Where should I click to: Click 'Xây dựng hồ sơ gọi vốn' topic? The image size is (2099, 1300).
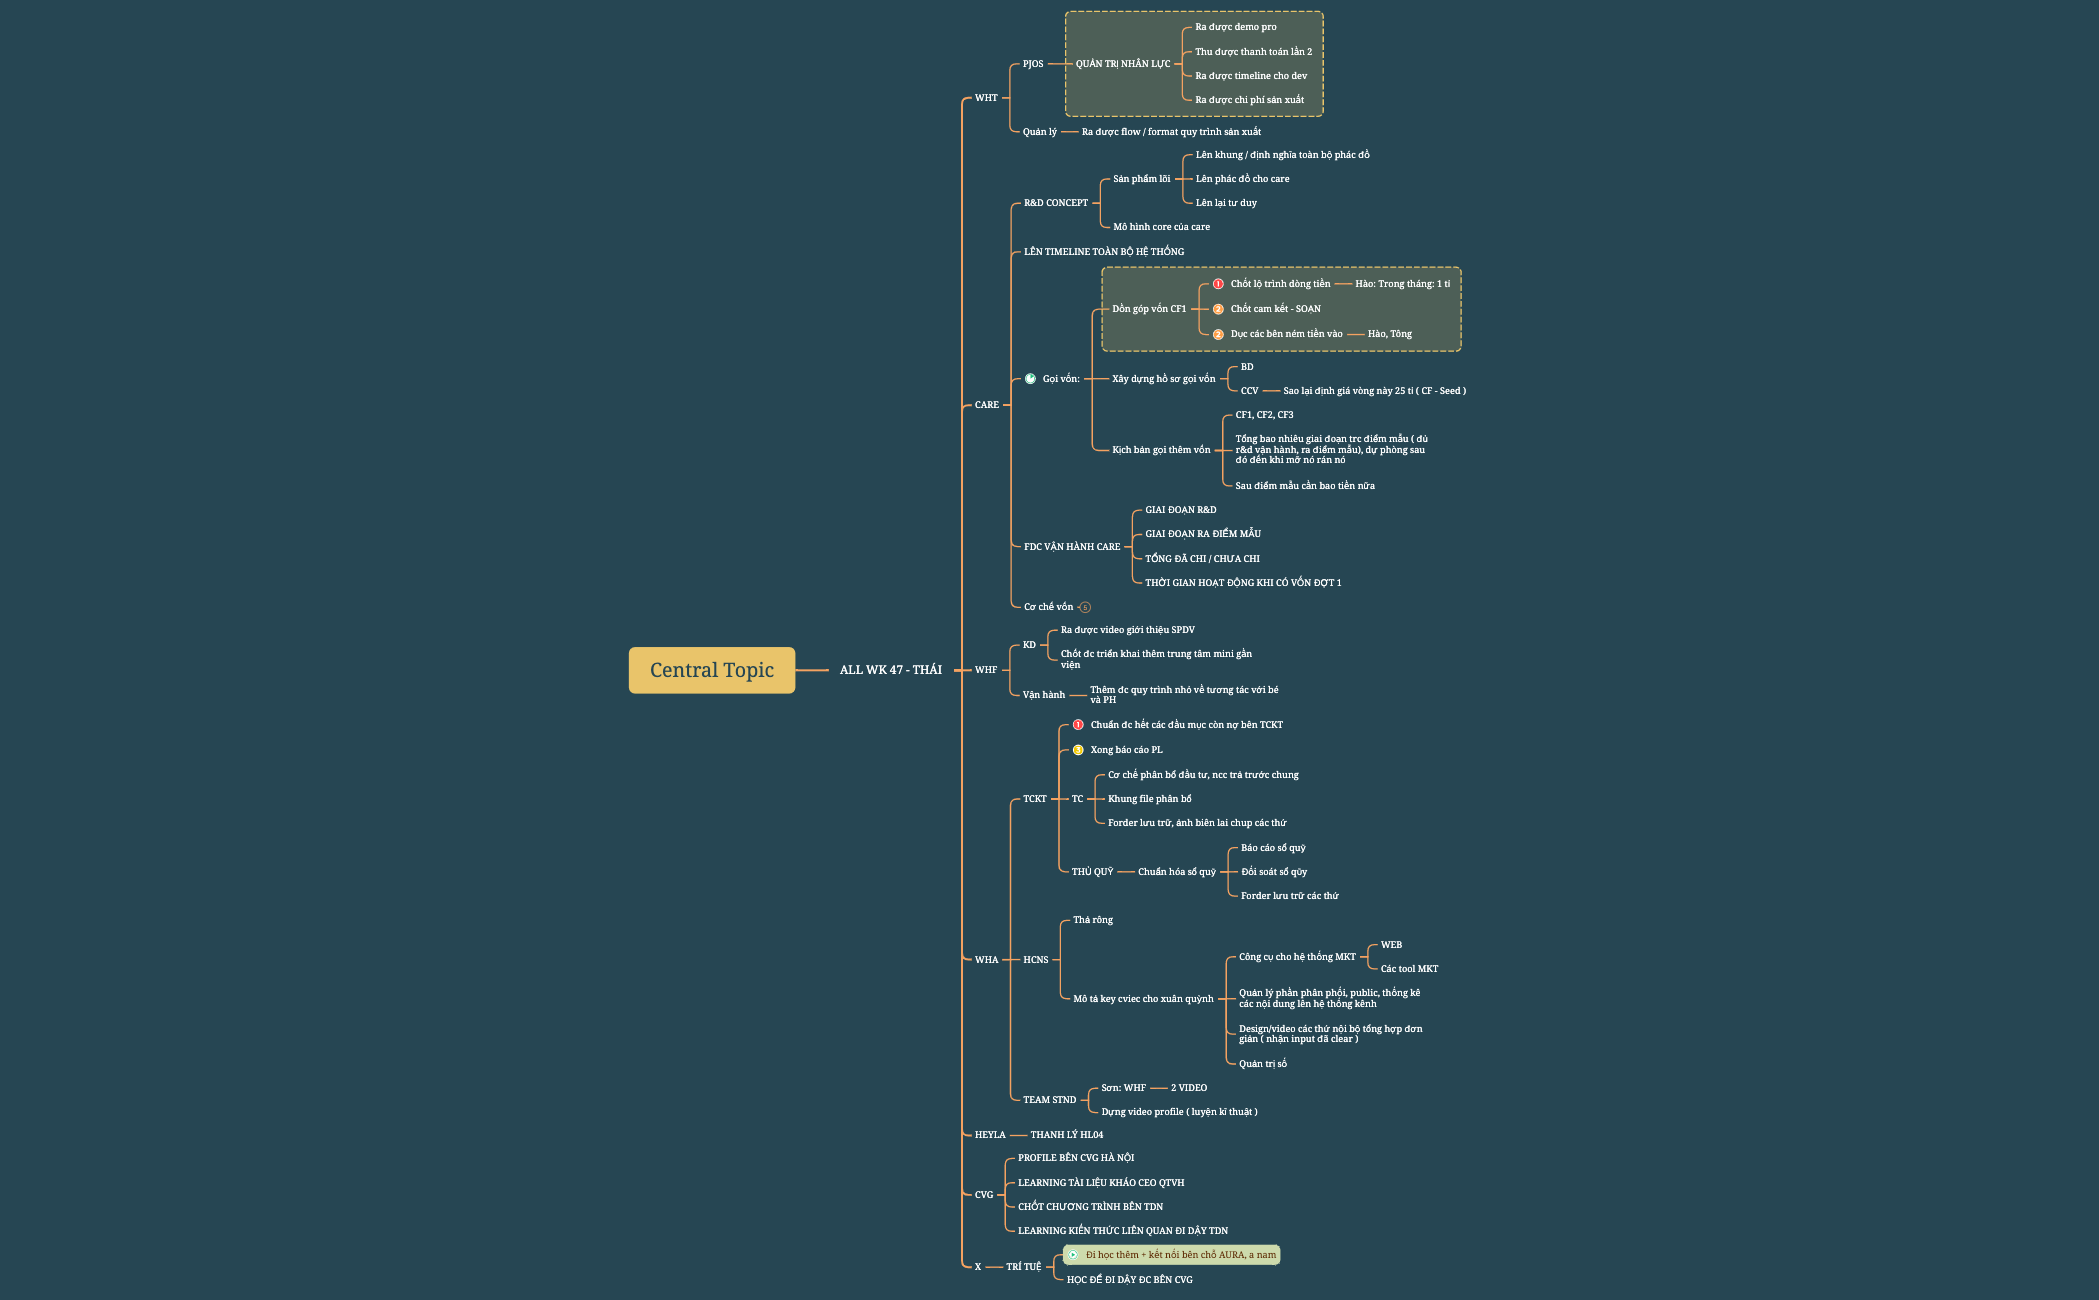coord(1164,379)
